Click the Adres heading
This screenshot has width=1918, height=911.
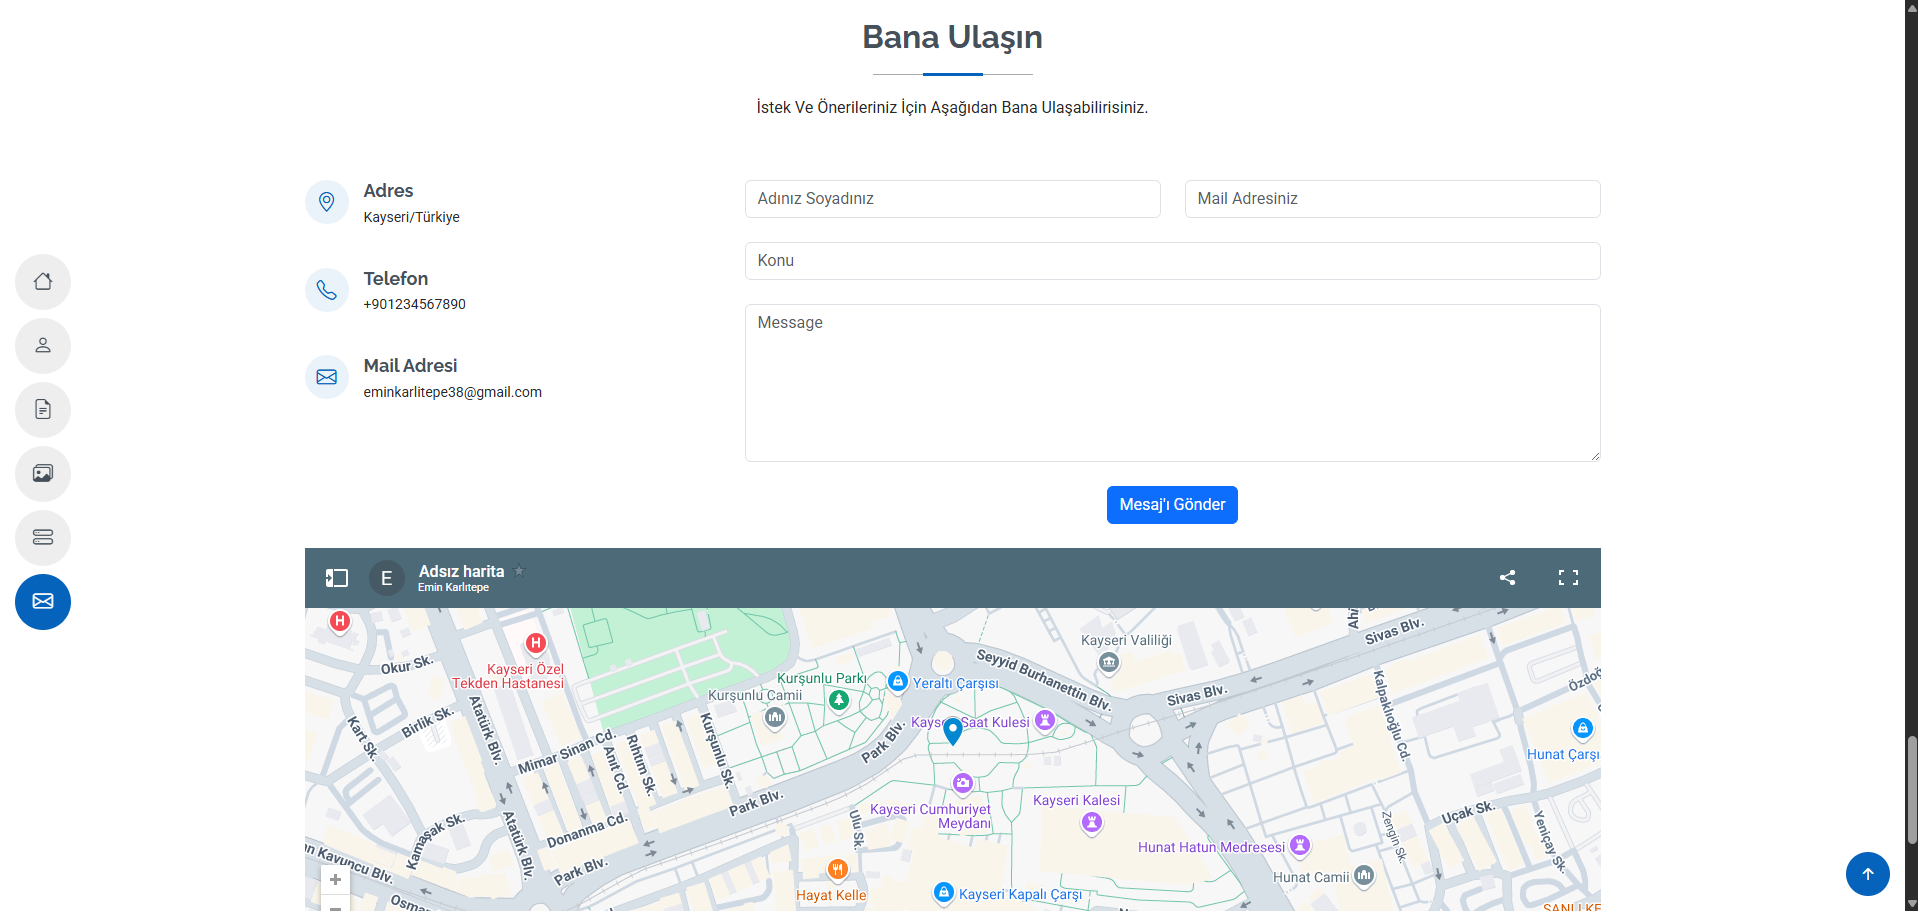(389, 191)
